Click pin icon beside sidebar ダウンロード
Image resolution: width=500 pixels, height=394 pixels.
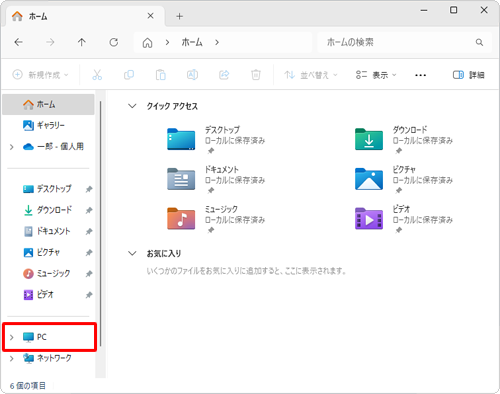(x=89, y=210)
